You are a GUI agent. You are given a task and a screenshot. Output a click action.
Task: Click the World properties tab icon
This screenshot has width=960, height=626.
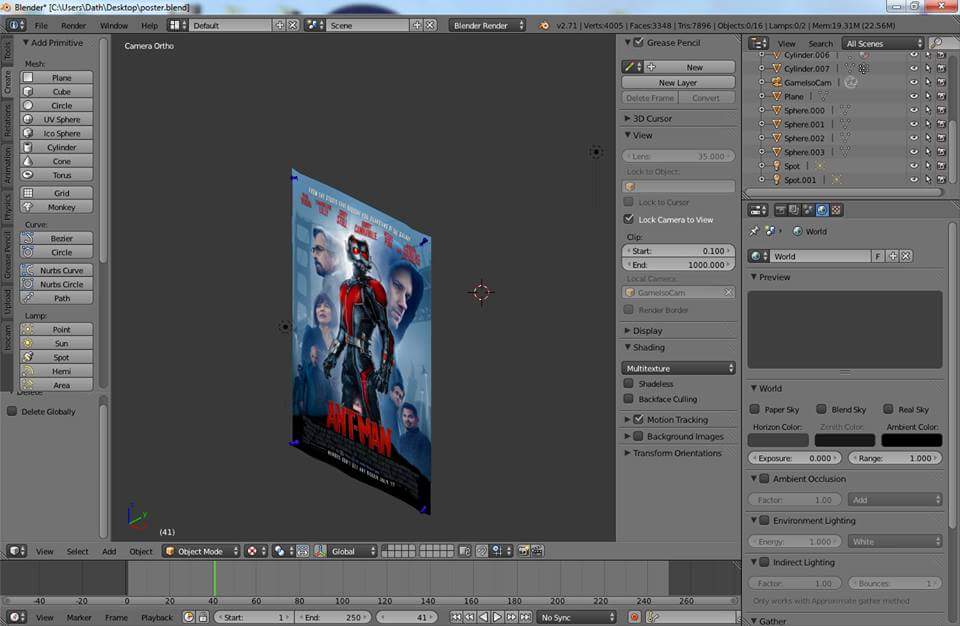click(x=822, y=210)
